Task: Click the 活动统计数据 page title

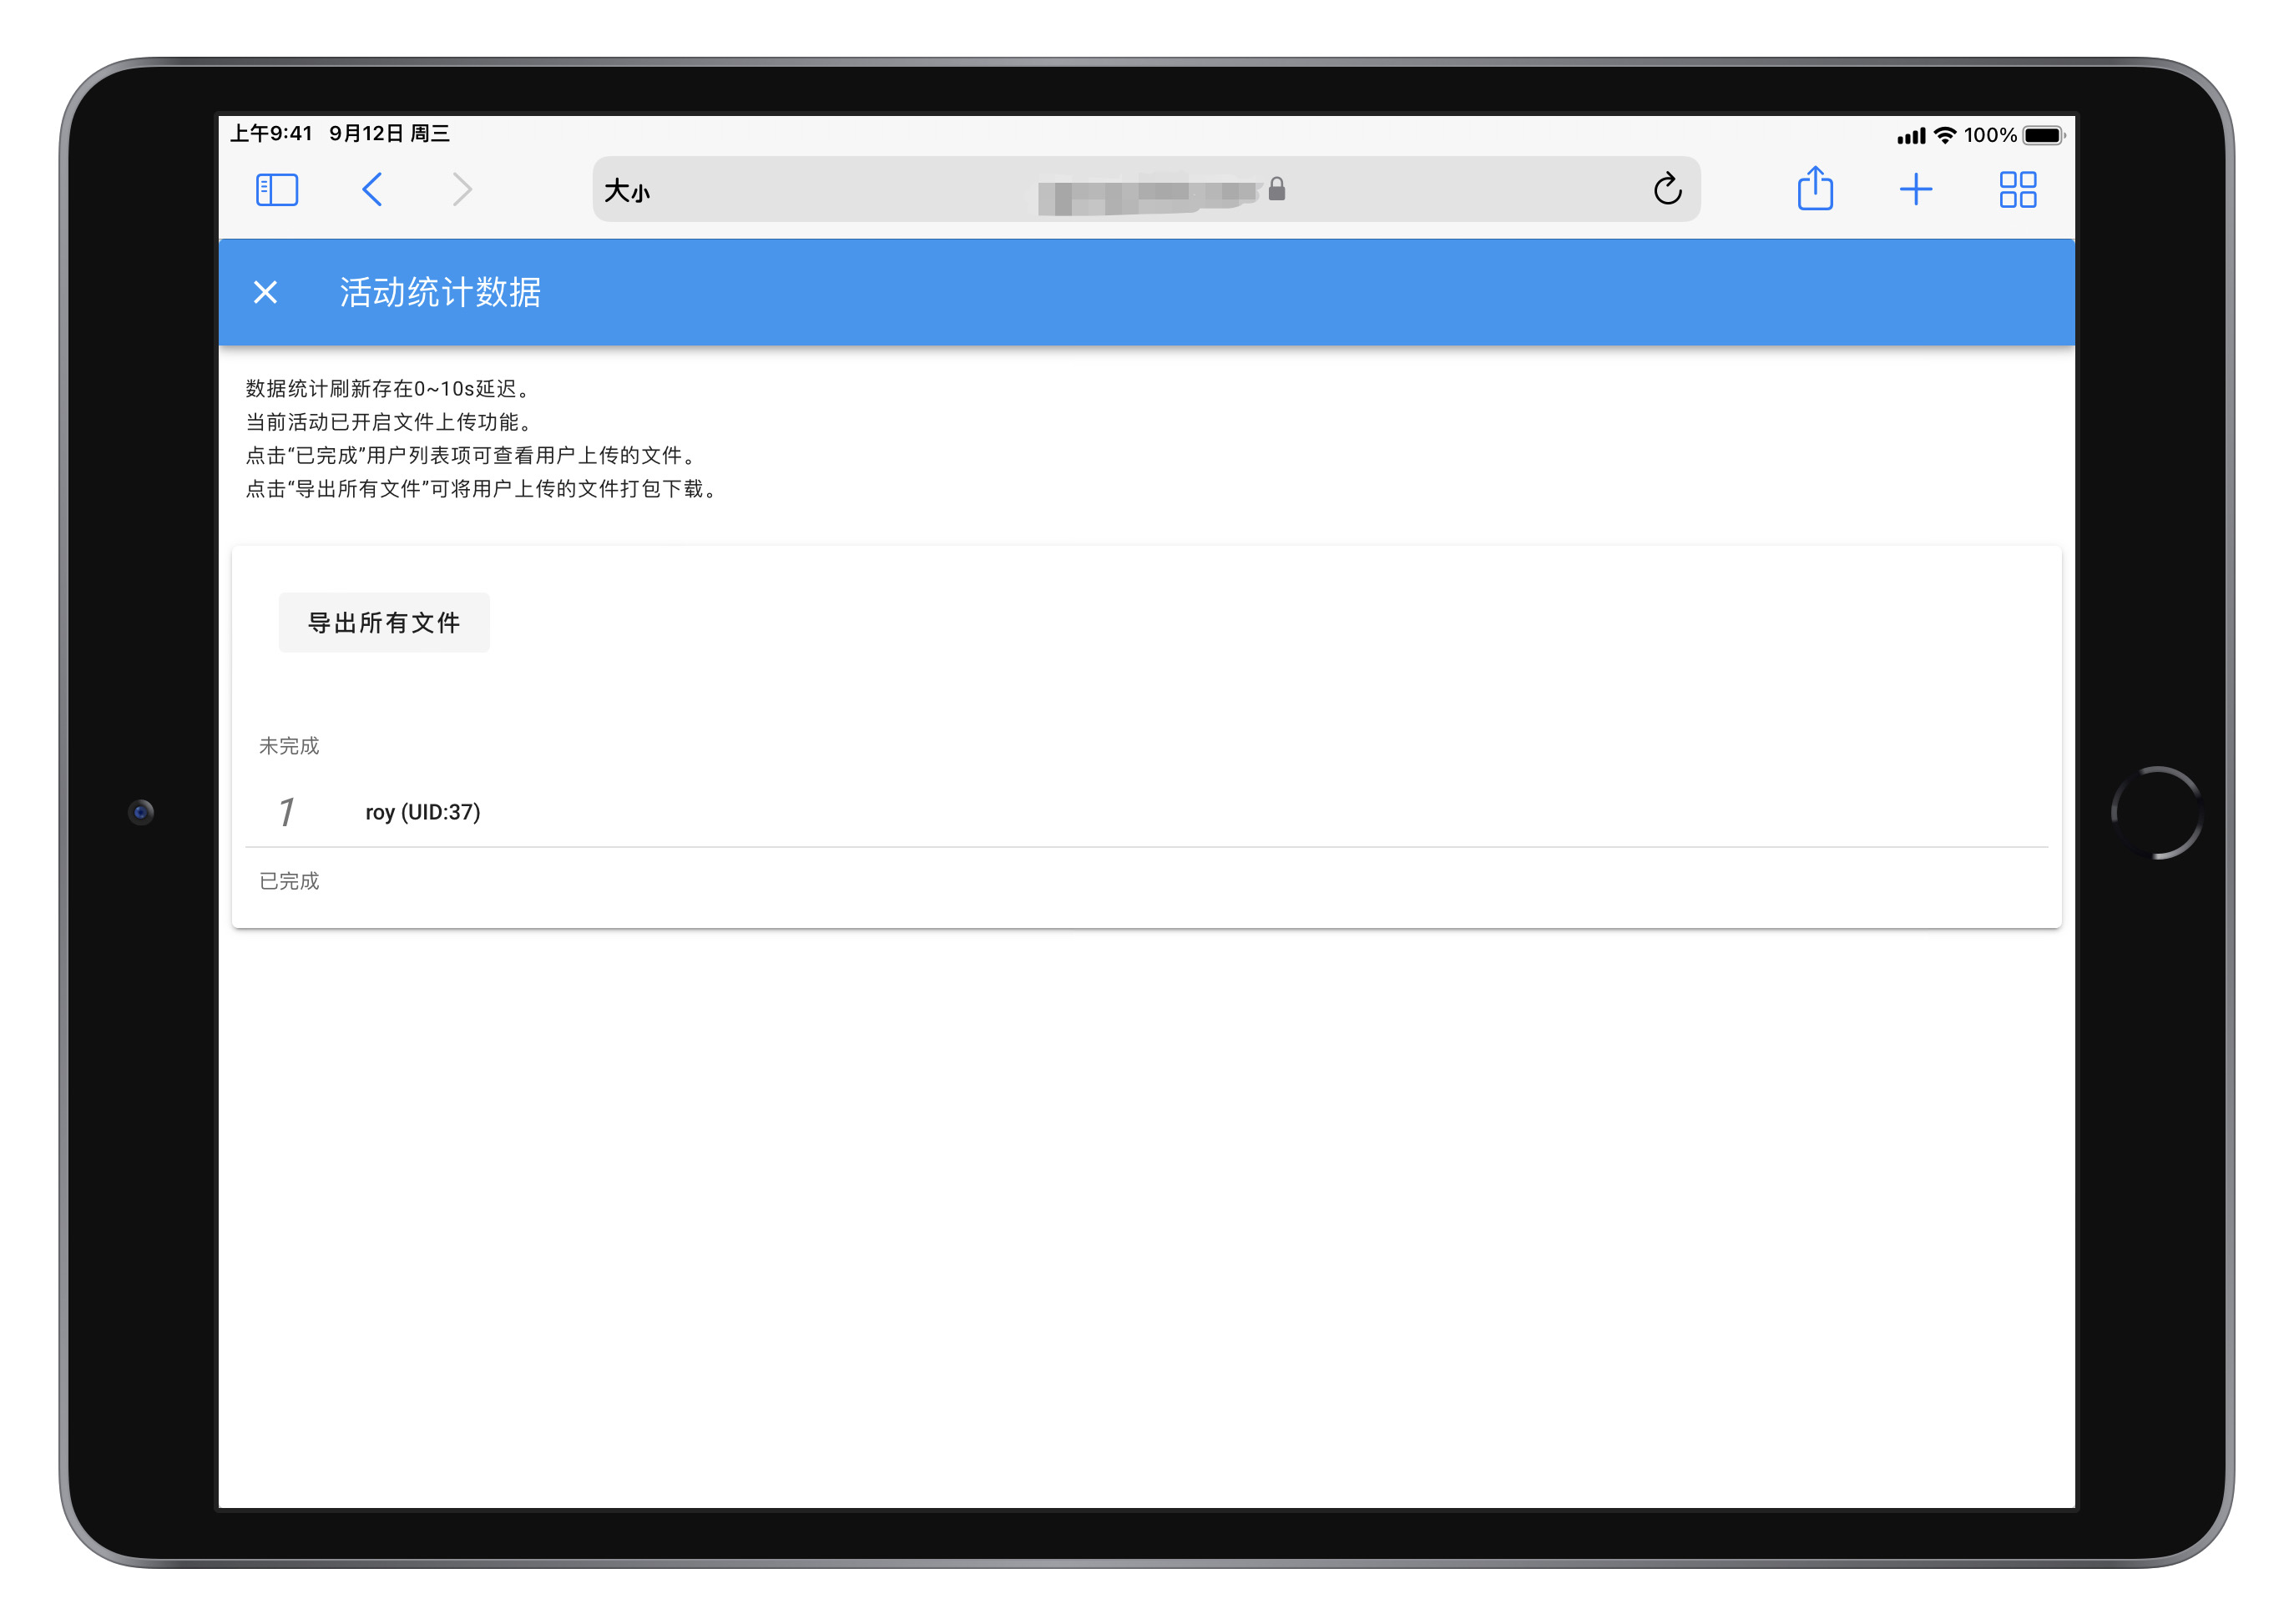Action: click(x=440, y=292)
